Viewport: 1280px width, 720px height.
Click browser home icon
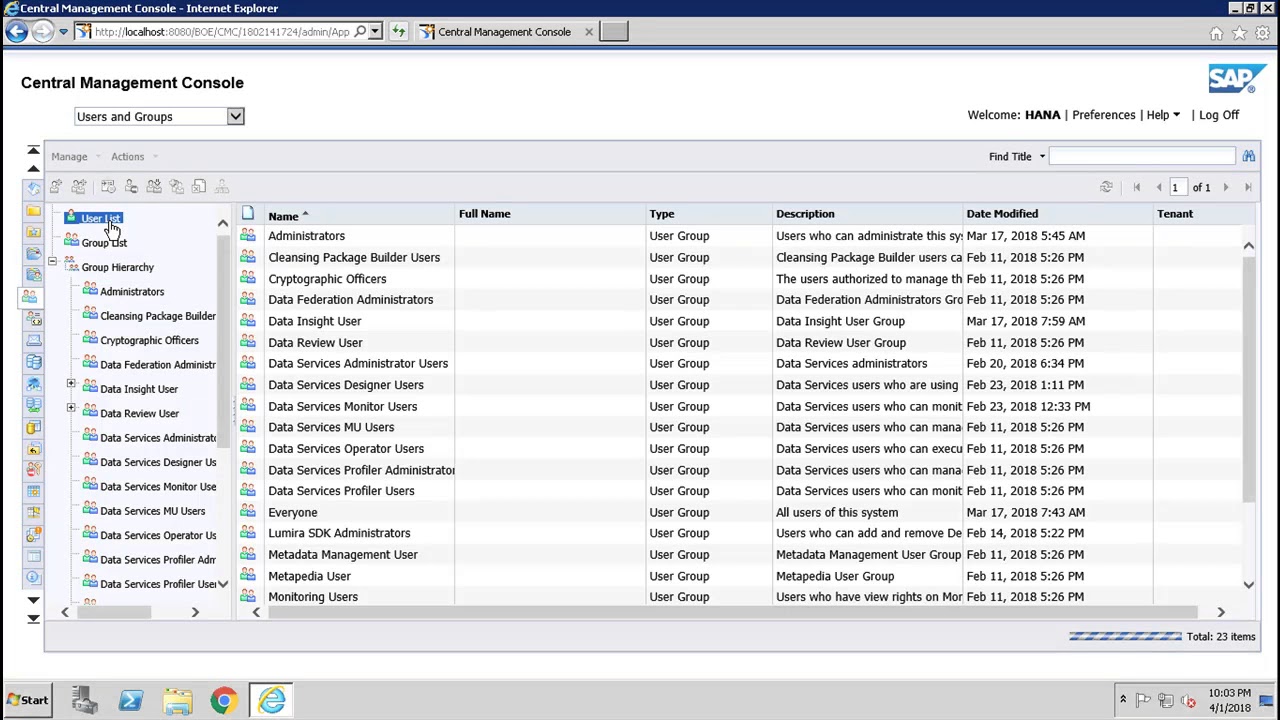[x=1216, y=33]
